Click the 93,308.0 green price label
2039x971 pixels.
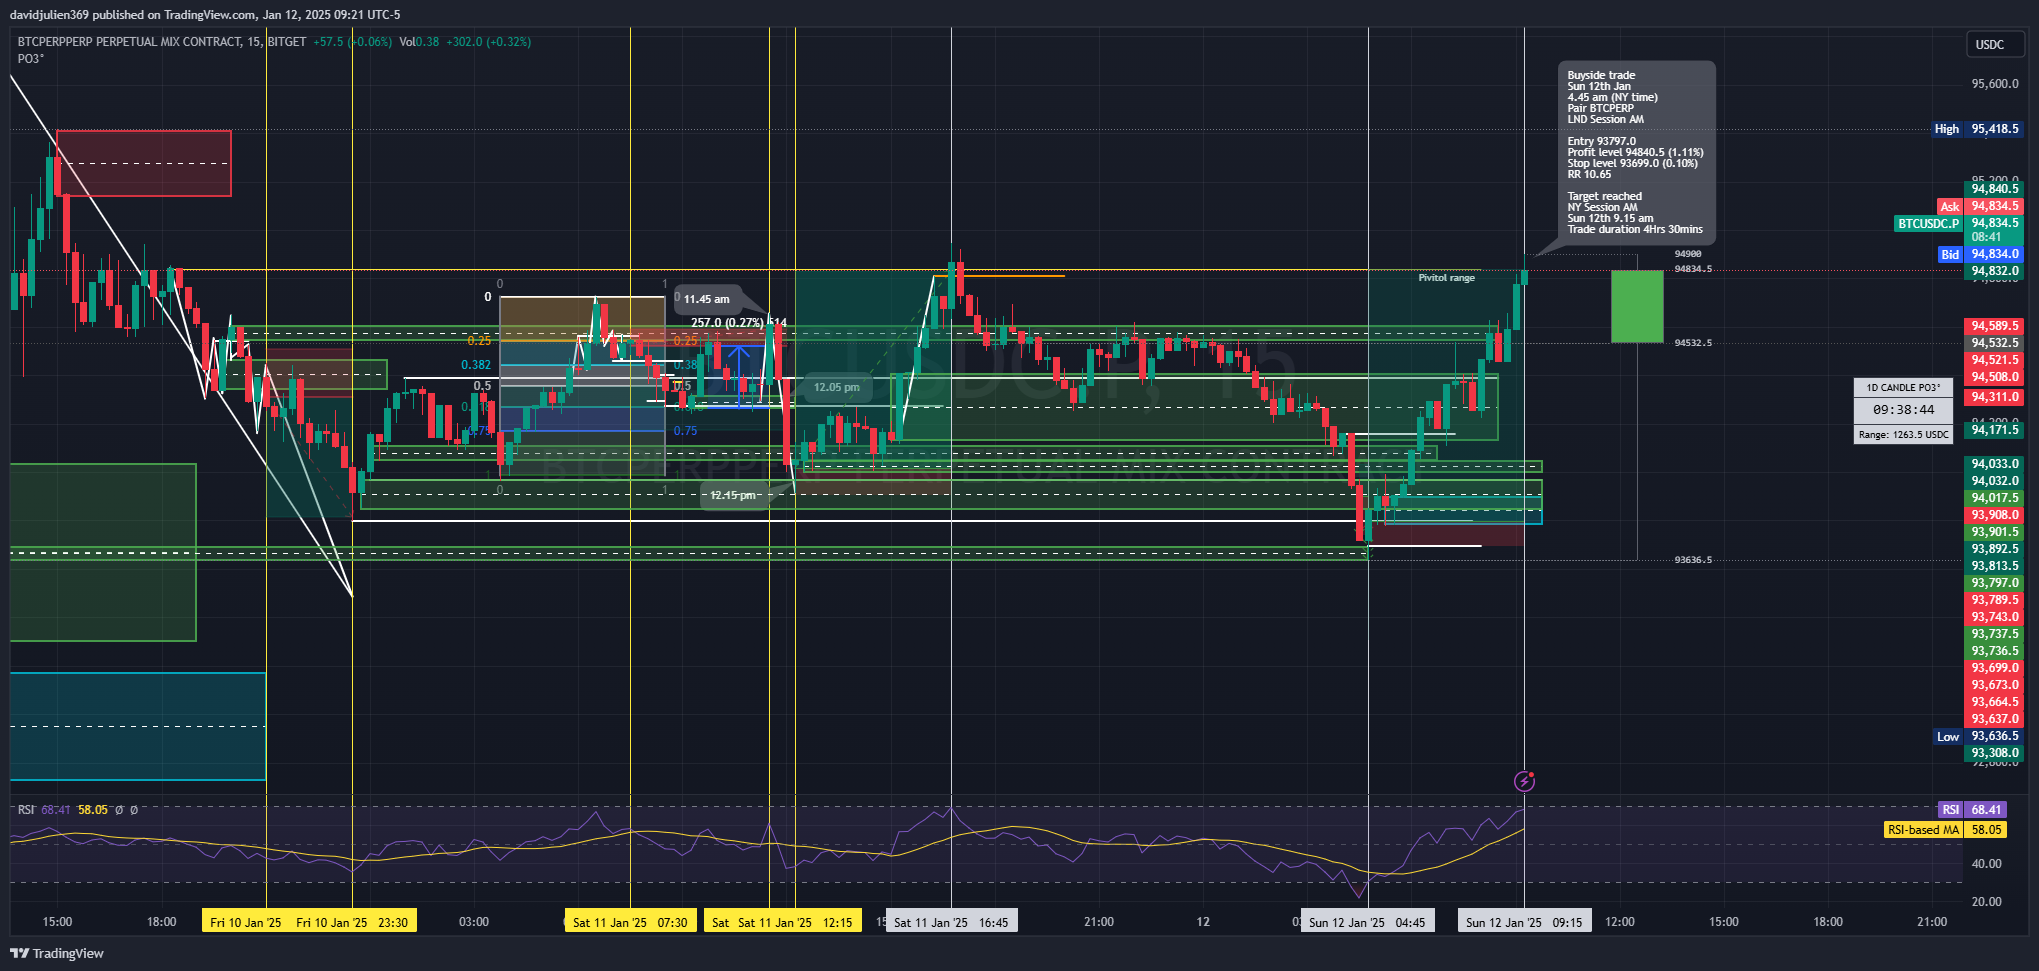[1994, 753]
